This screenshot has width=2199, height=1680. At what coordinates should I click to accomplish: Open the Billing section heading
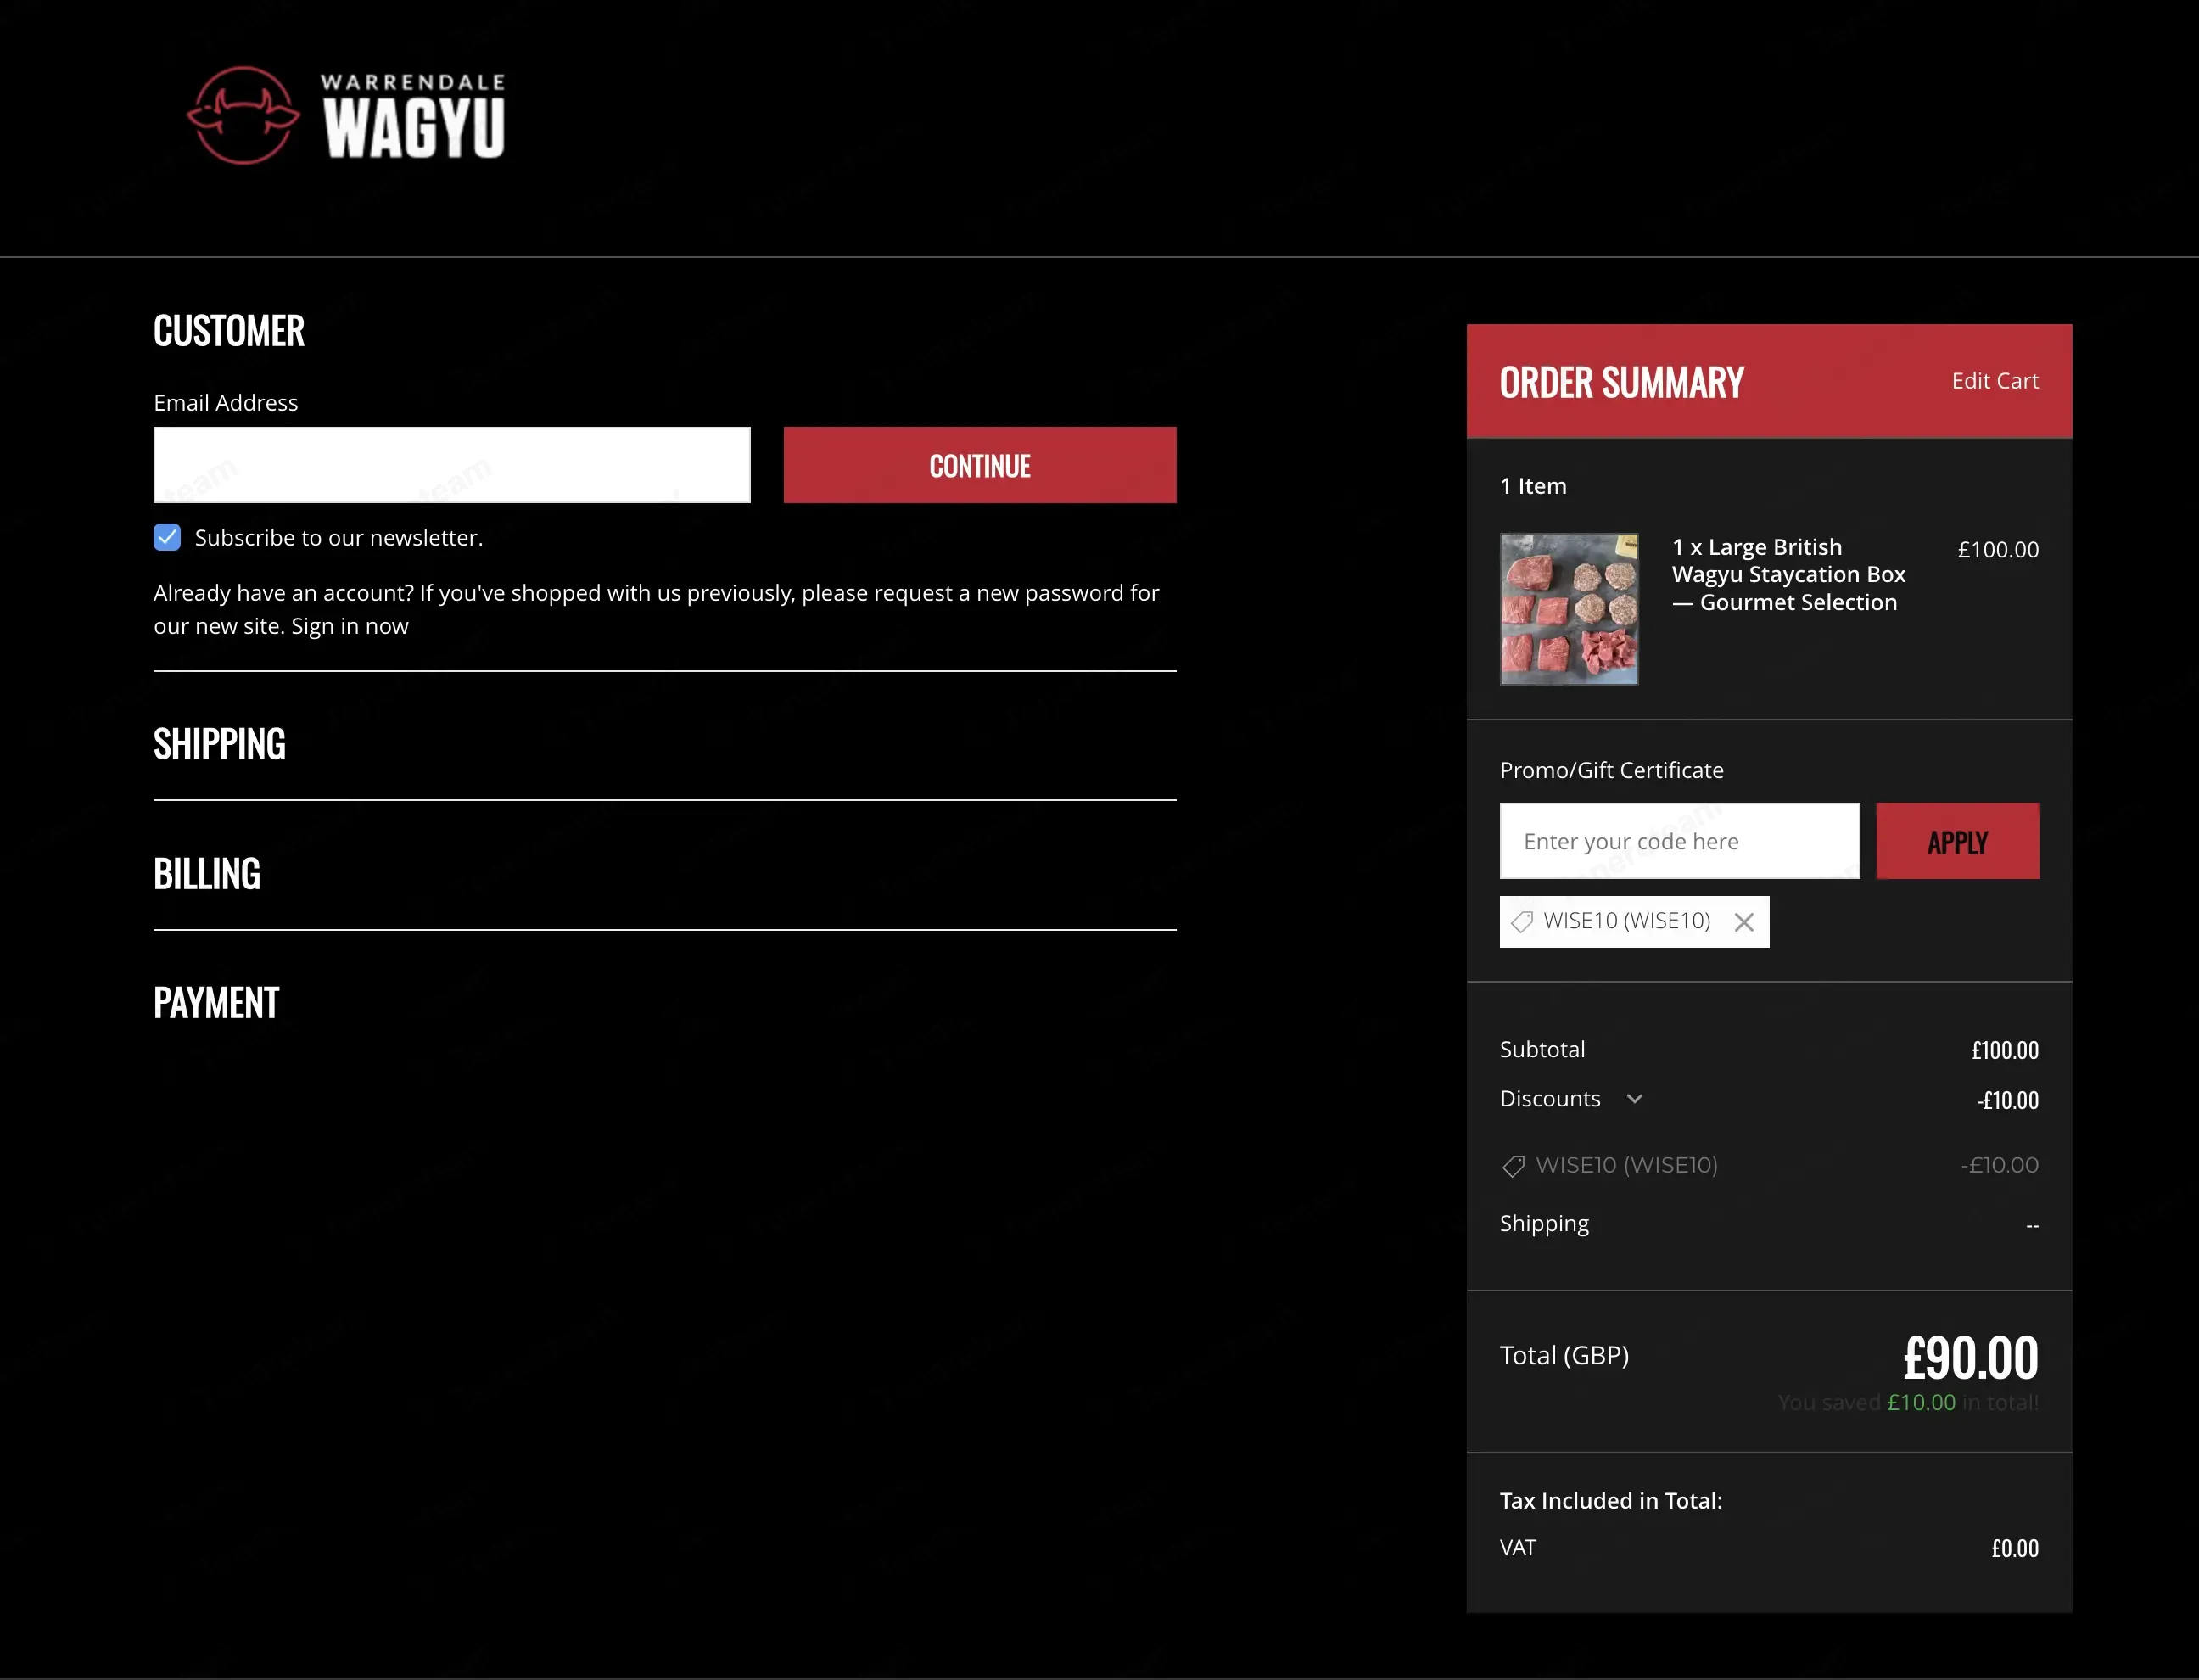[207, 874]
